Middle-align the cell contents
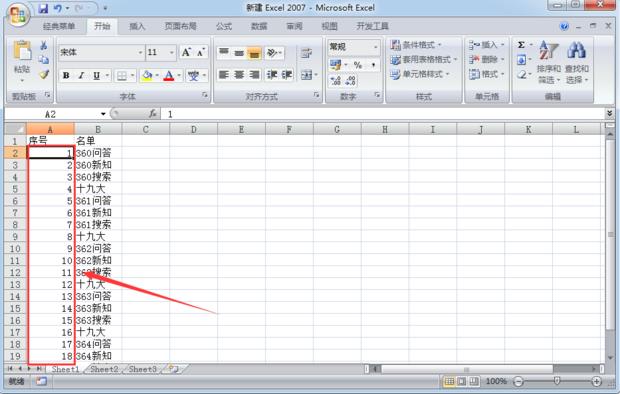Viewport: 620px width, 394px height. pos(239,52)
